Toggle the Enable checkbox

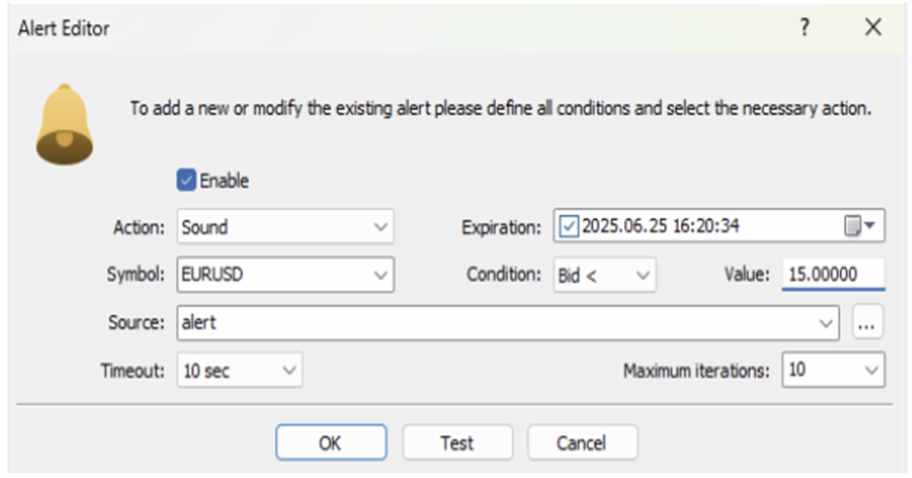(186, 181)
